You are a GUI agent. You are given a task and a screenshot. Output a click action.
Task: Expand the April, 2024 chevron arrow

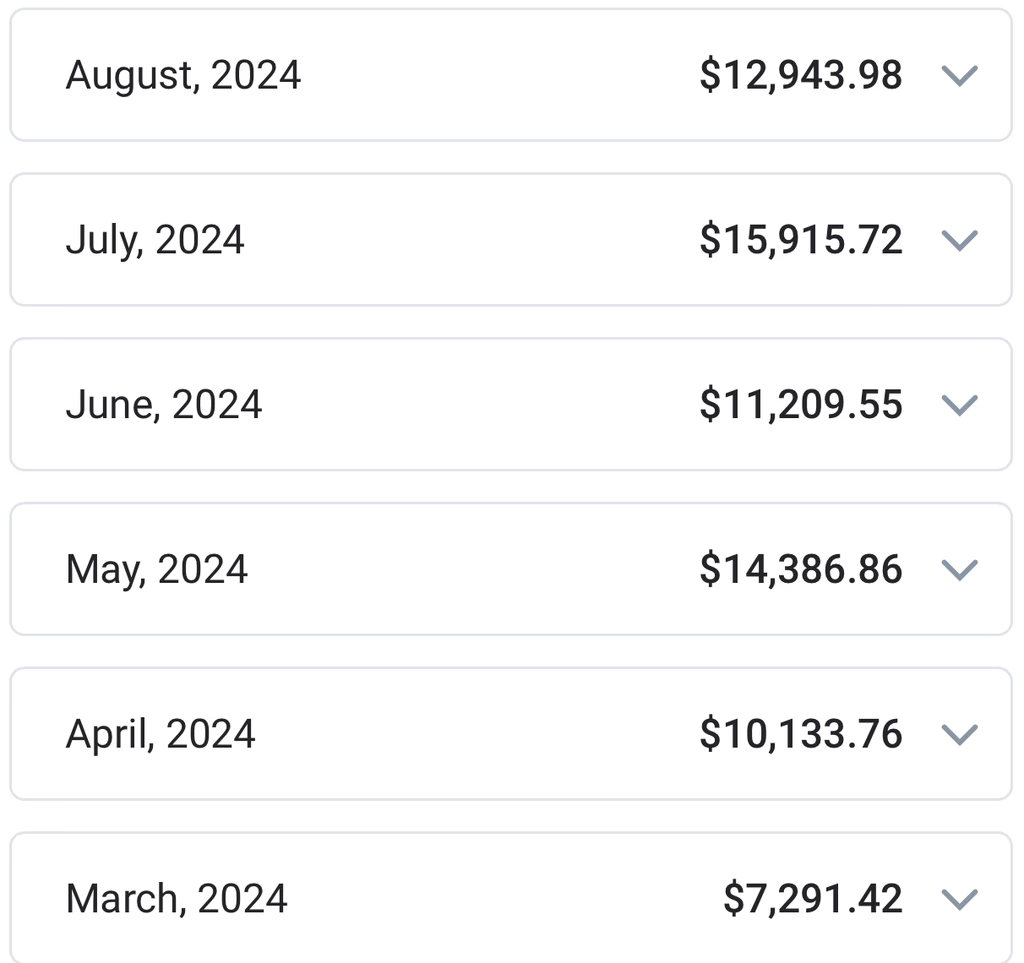click(959, 735)
